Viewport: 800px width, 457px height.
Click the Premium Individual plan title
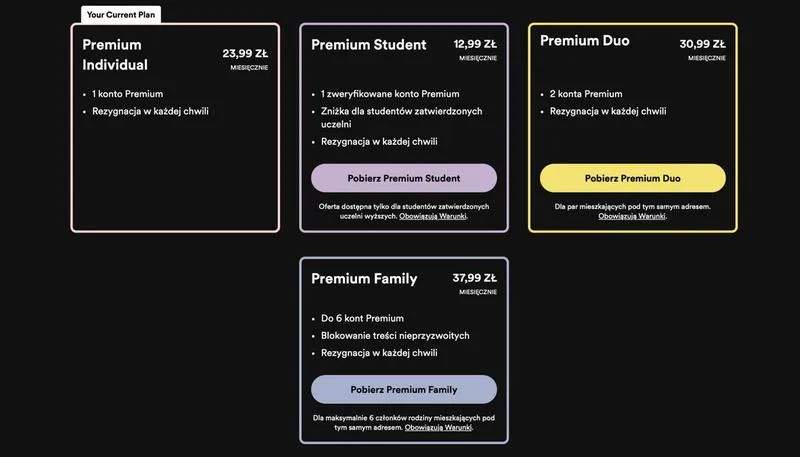pos(115,55)
